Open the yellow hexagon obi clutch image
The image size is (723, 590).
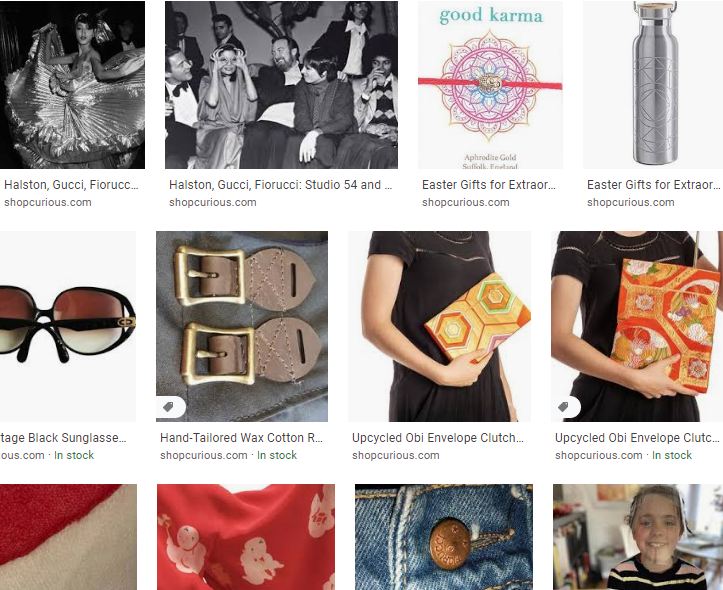click(439, 326)
